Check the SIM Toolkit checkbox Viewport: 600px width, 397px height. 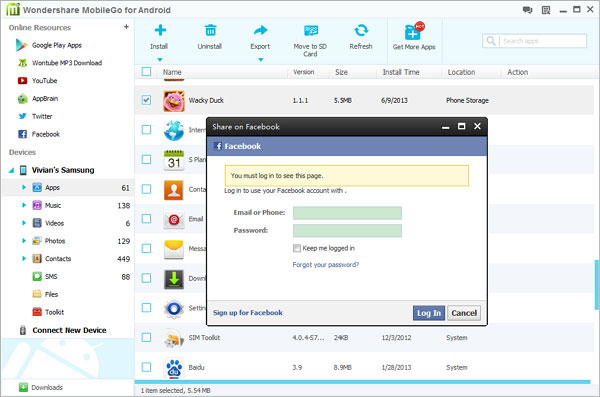pos(146,337)
